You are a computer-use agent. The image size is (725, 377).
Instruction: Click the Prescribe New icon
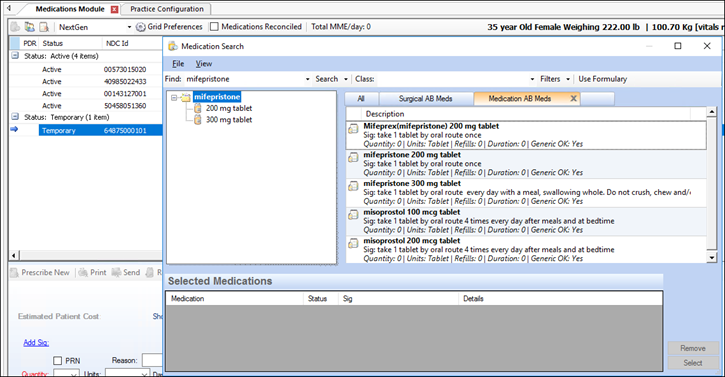coord(14,273)
